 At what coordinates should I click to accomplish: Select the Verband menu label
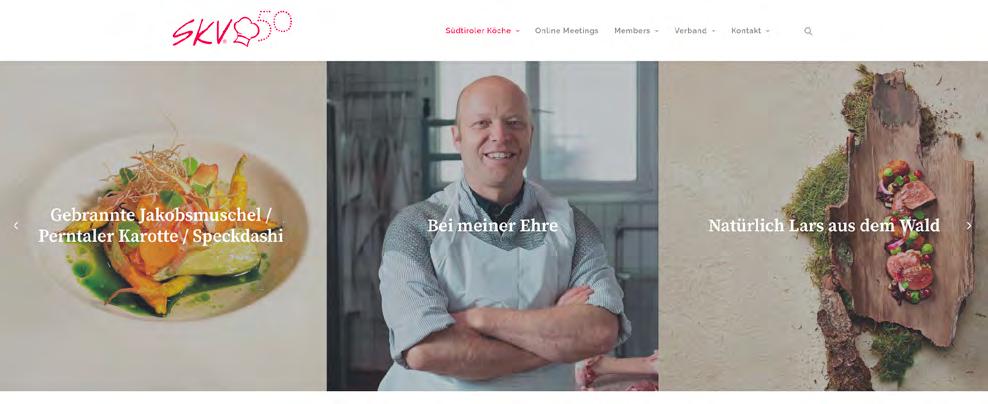(691, 31)
